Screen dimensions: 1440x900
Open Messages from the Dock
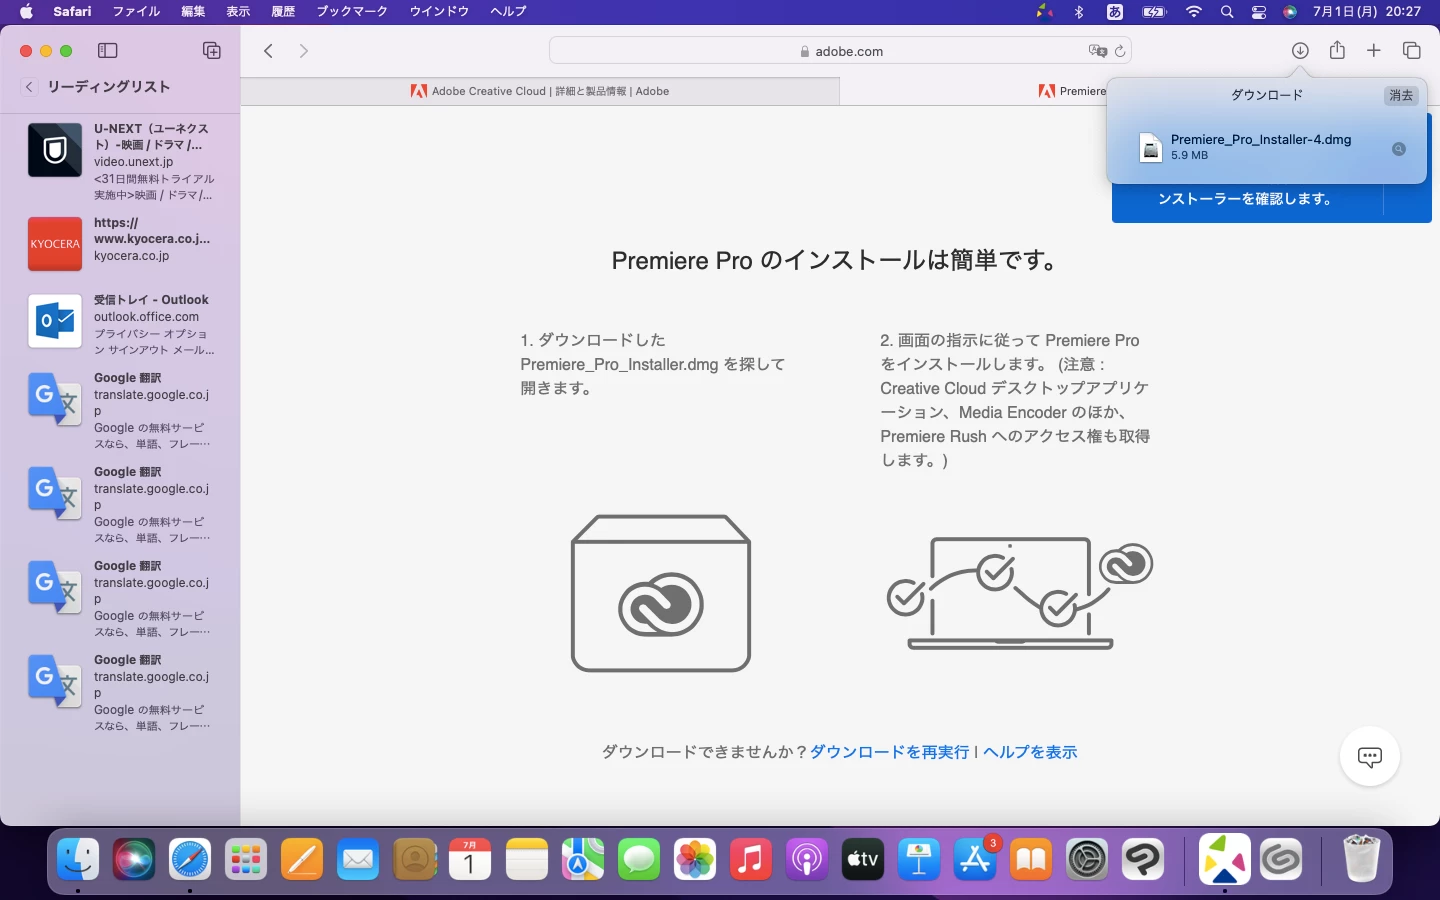pyautogui.click(x=639, y=859)
